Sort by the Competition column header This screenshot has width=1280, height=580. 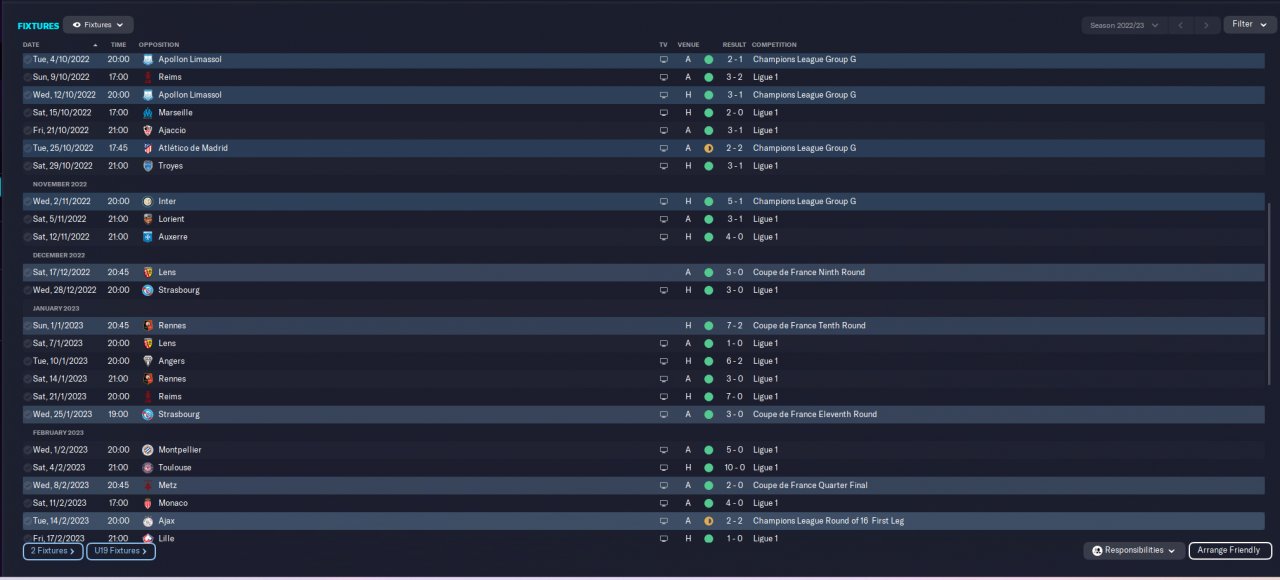pos(774,45)
